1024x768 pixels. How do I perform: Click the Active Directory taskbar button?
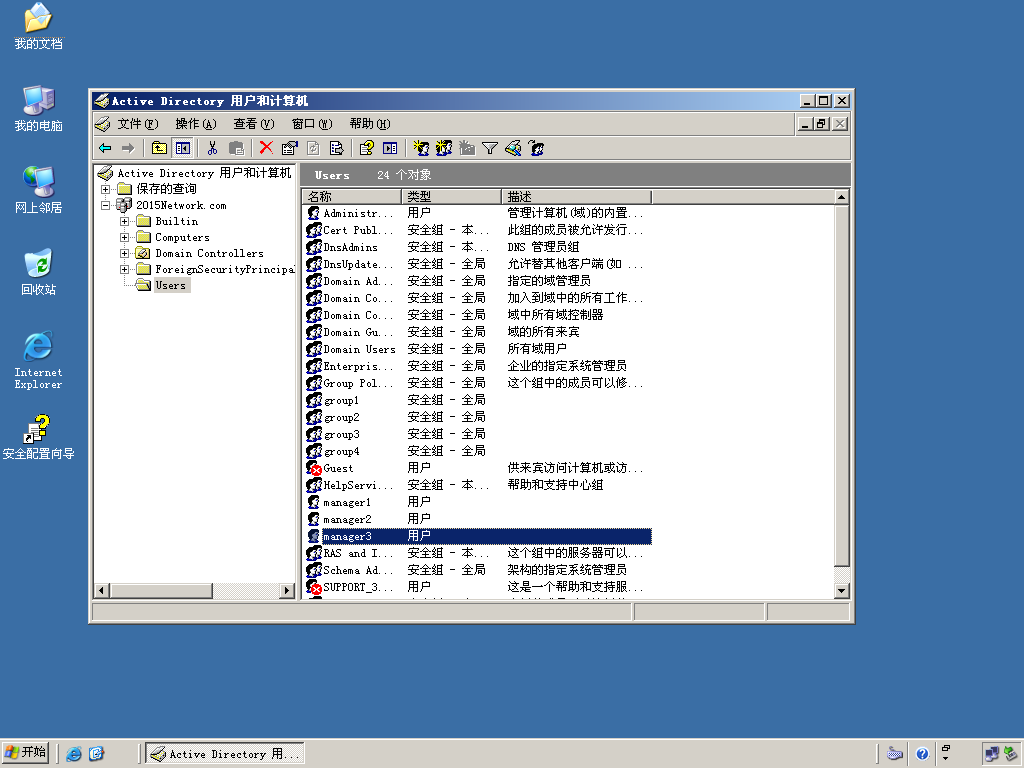pyautogui.click(x=225, y=754)
